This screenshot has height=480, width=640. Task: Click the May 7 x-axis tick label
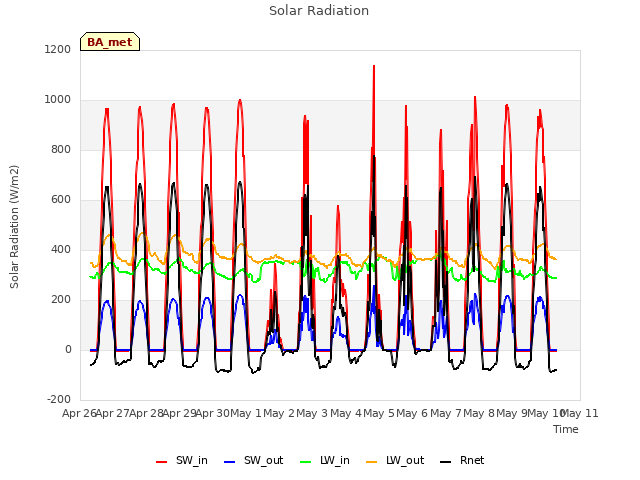coord(446,413)
